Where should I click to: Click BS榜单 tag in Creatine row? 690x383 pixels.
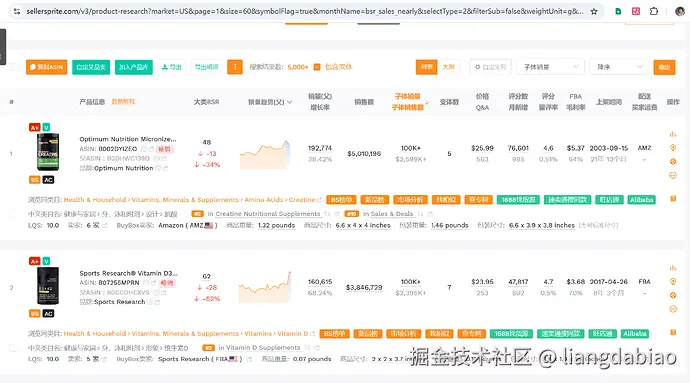[x=341, y=199]
